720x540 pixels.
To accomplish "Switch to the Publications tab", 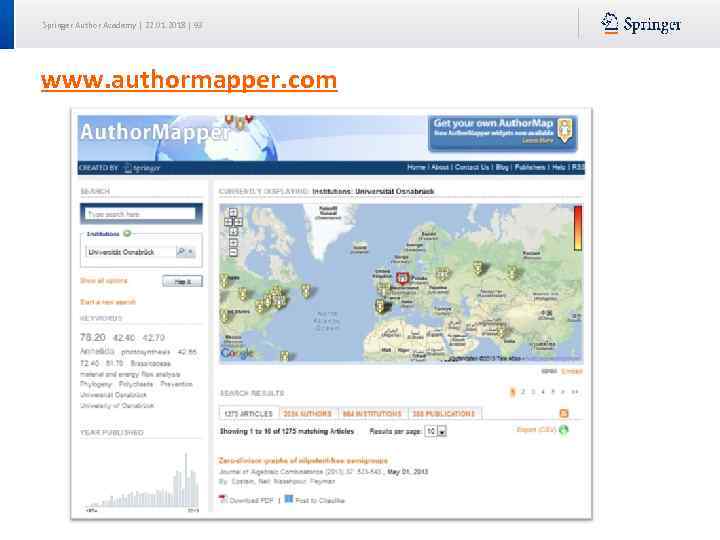I will click(x=444, y=413).
